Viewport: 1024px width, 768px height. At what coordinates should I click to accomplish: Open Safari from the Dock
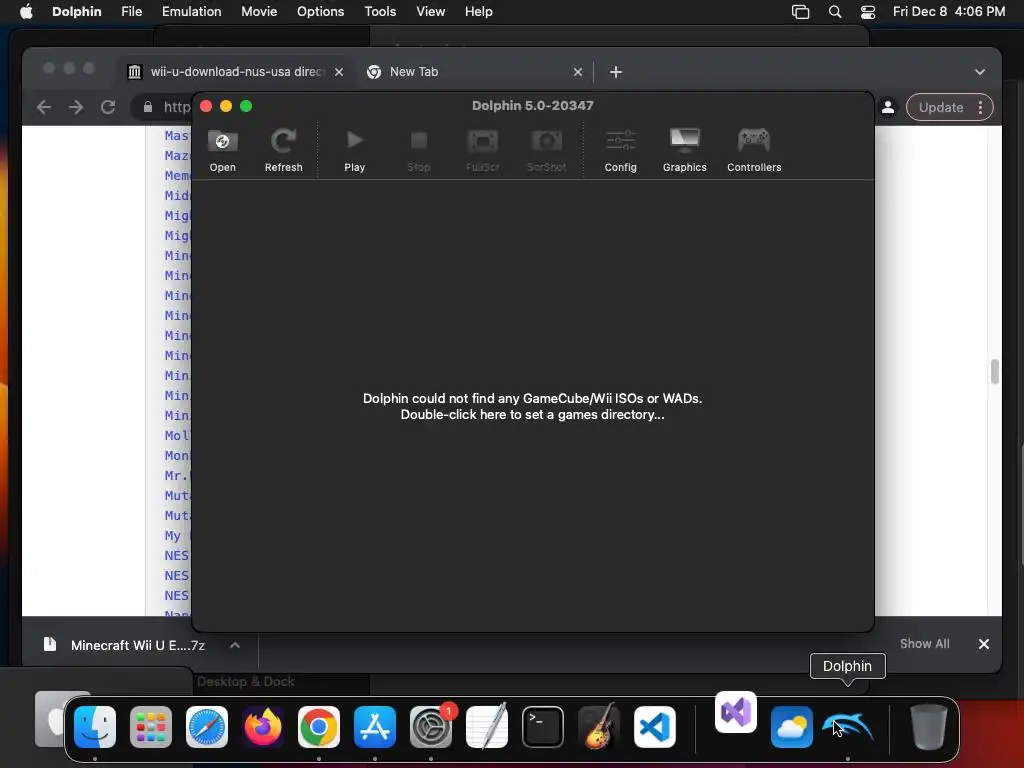[207, 727]
